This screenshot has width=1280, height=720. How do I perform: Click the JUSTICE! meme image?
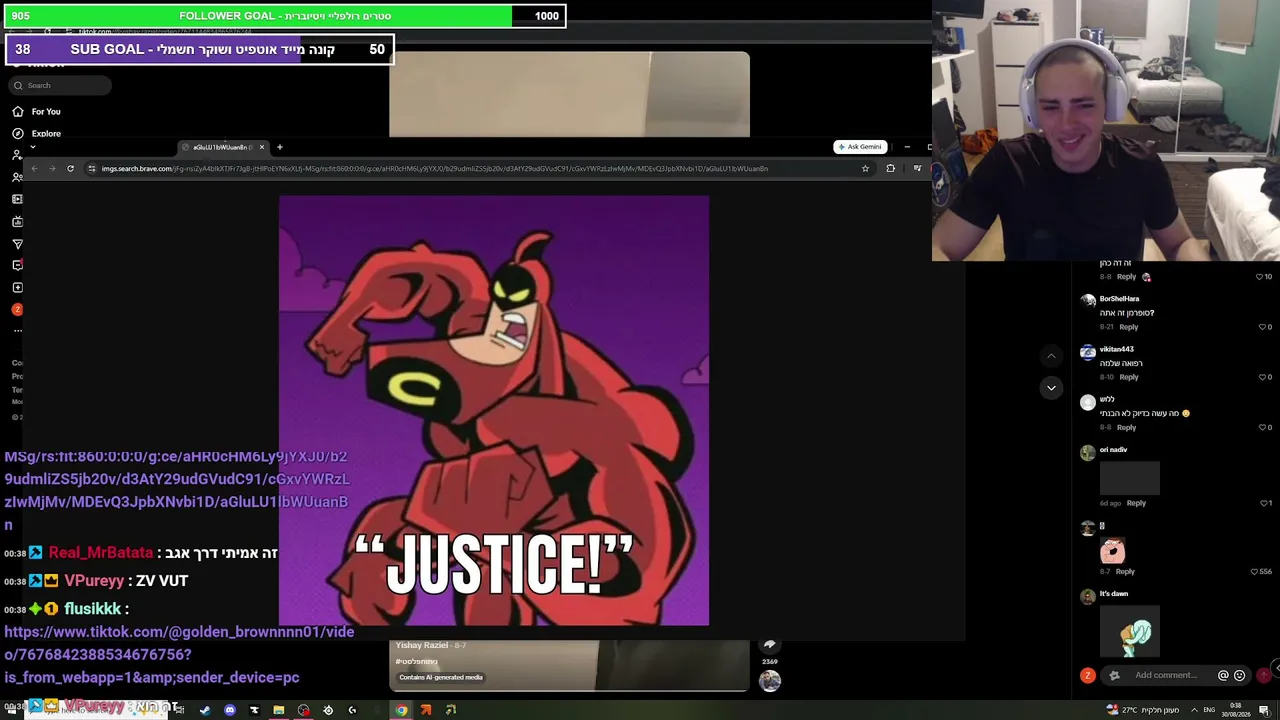(x=494, y=410)
